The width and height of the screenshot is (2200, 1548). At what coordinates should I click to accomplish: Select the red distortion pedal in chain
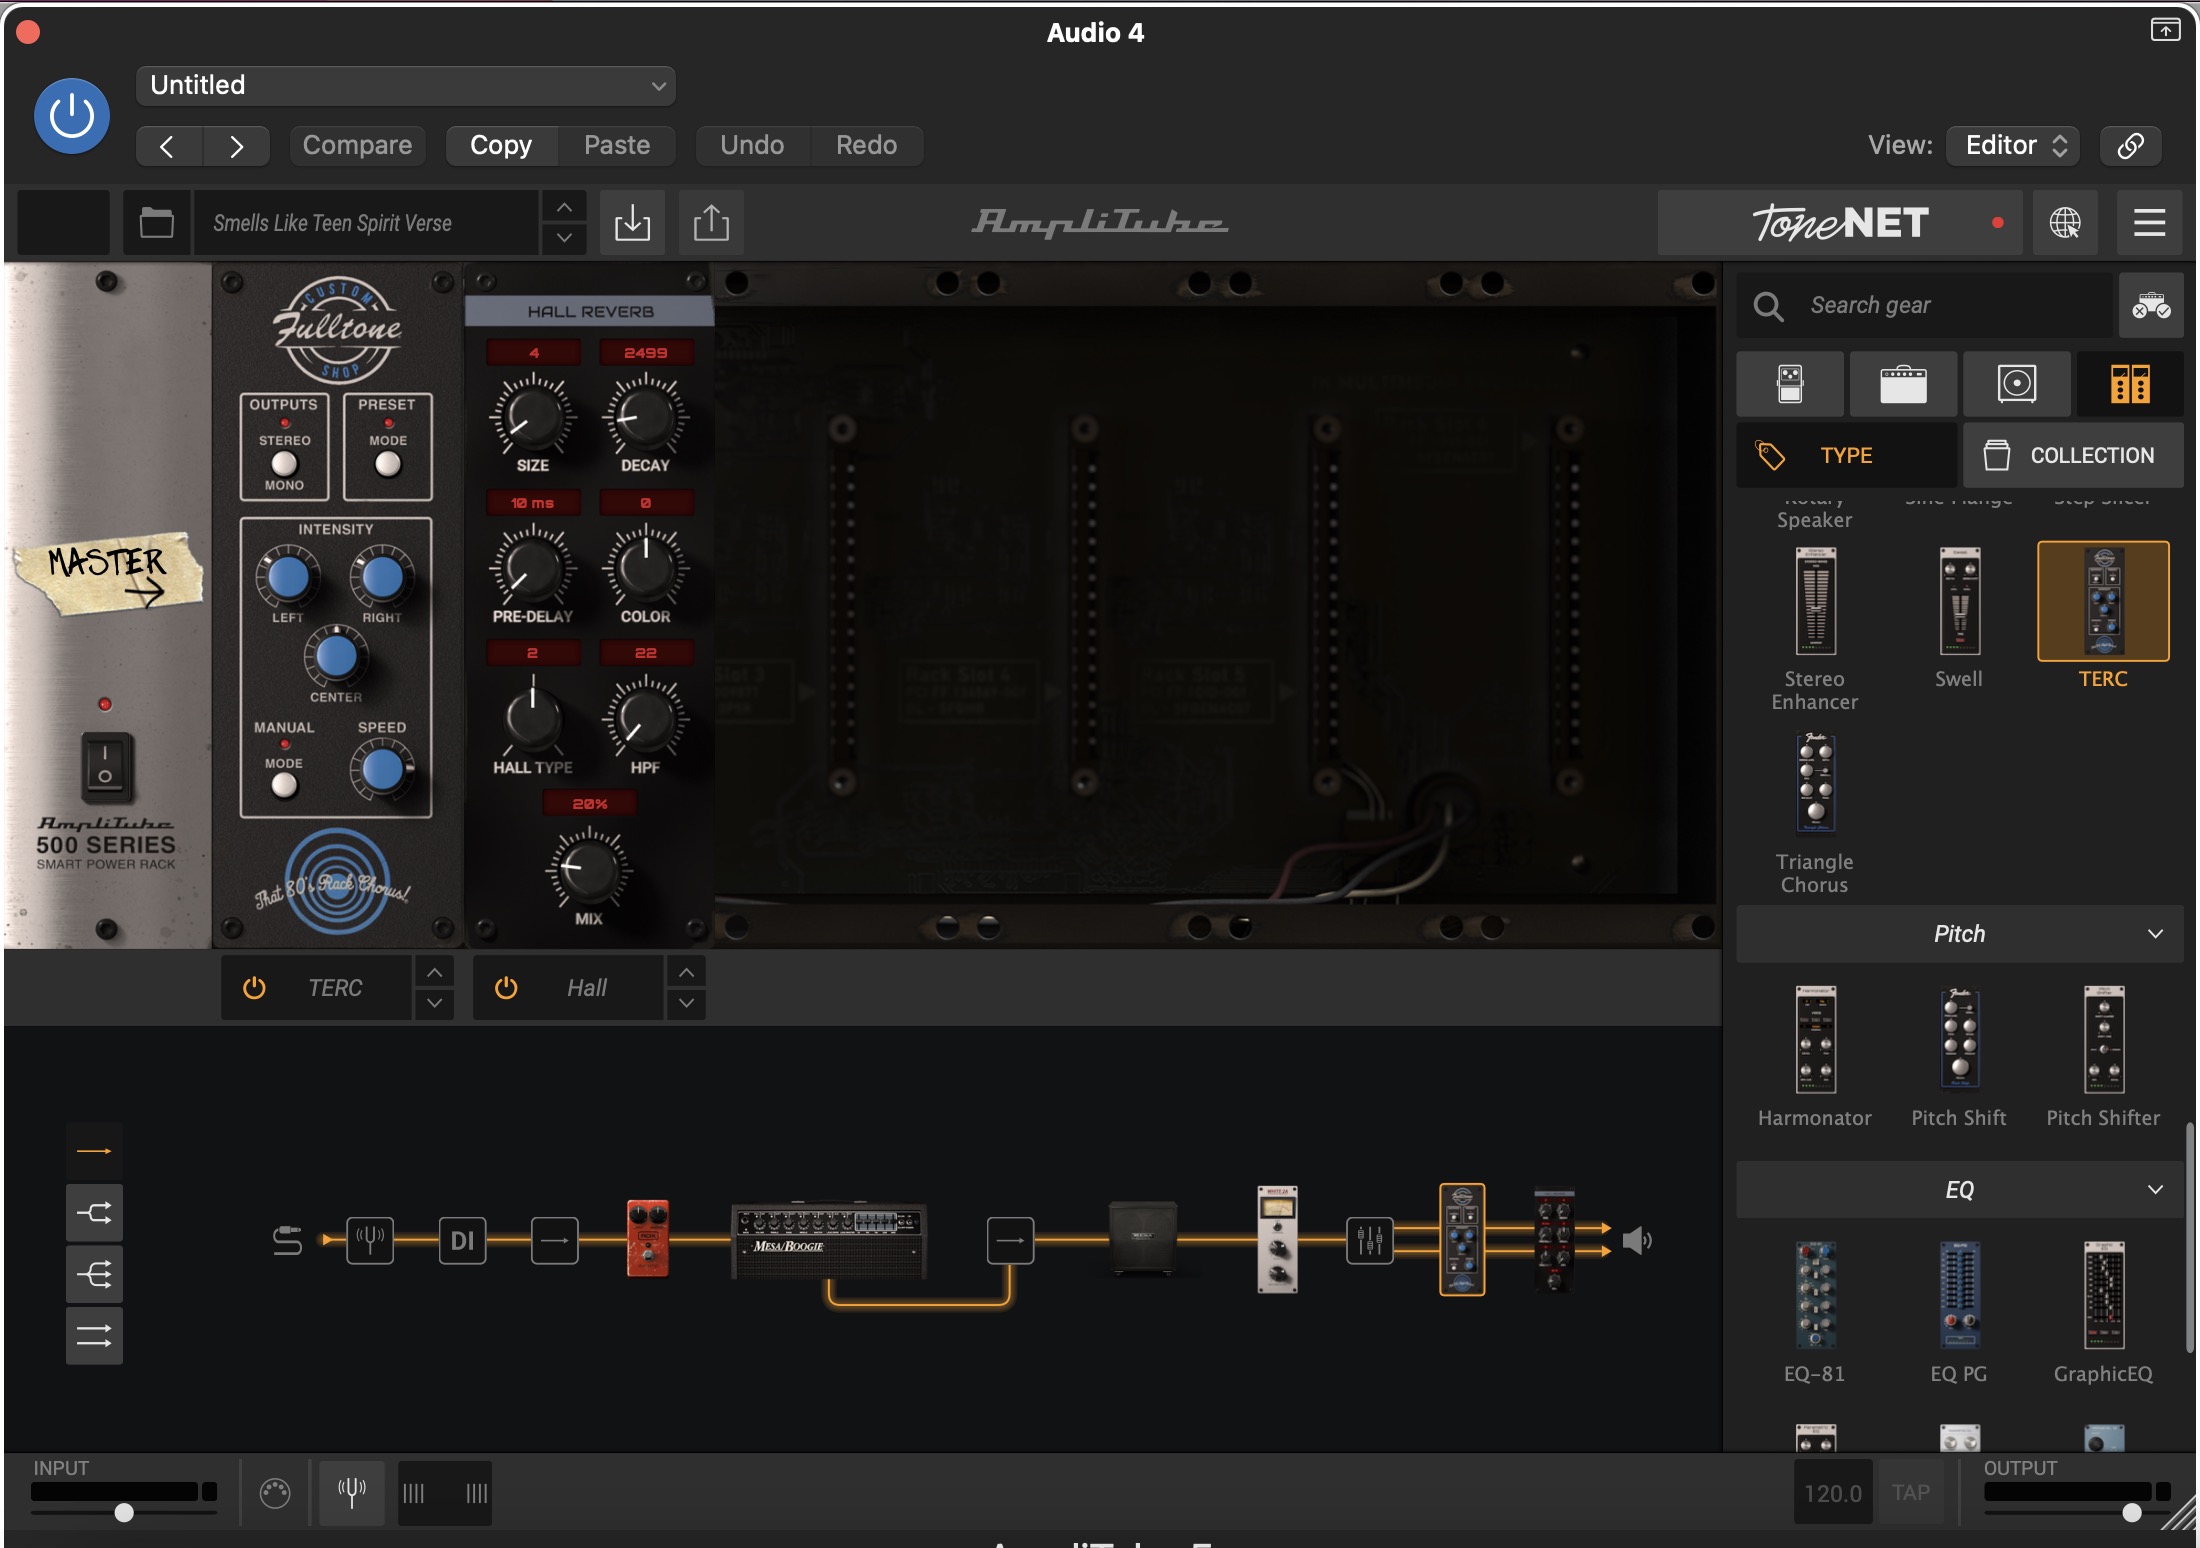(647, 1240)
